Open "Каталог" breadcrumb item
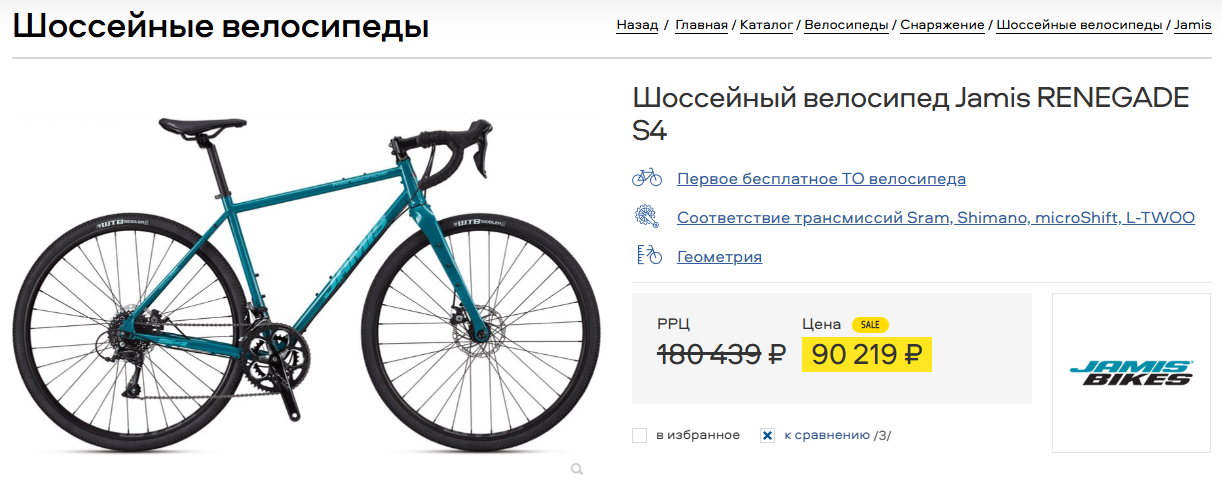This screenshot has height=486, width=1222. 766,25
